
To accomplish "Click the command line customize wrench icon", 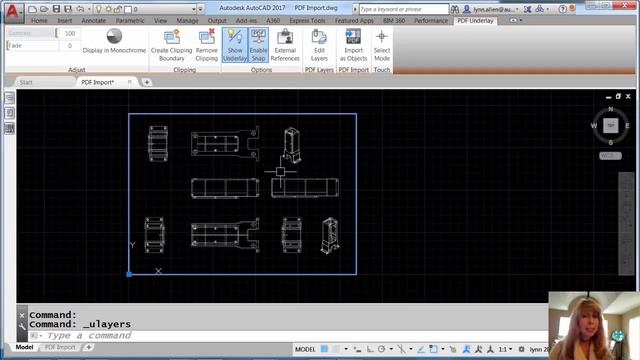I will pyautogui.click(x=22, y=326).
